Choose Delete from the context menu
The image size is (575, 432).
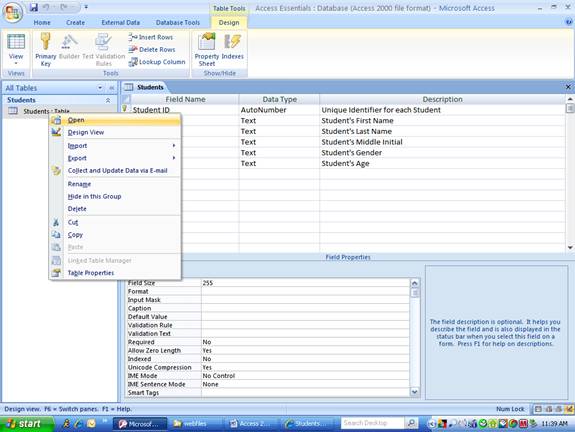[x=115, y=208]
